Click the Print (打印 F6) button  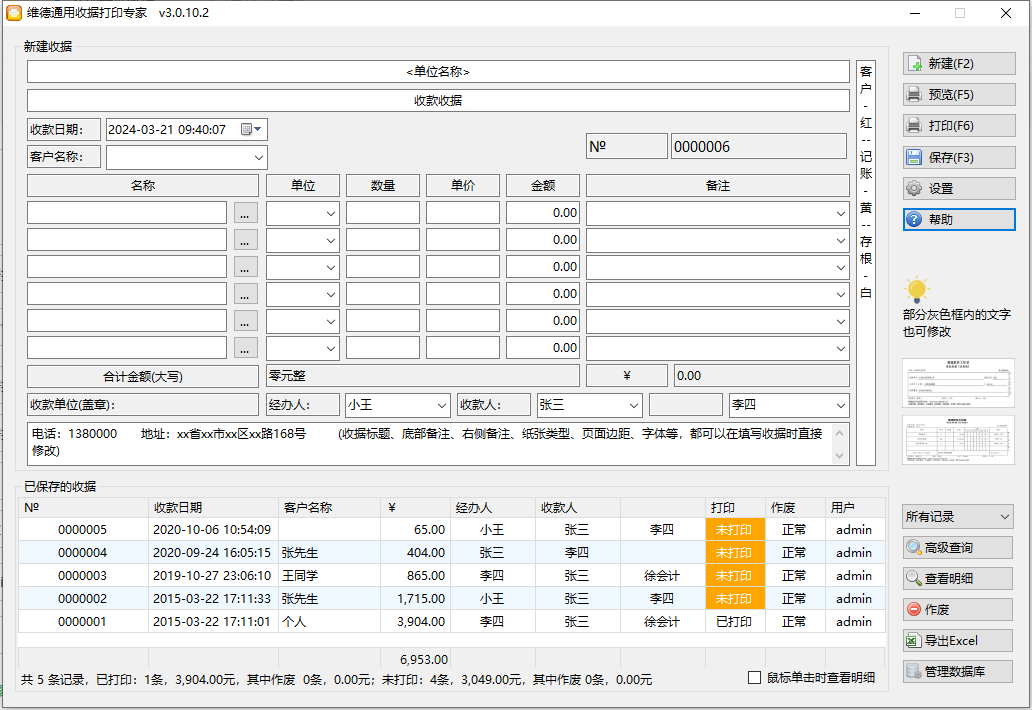(958, 126)
